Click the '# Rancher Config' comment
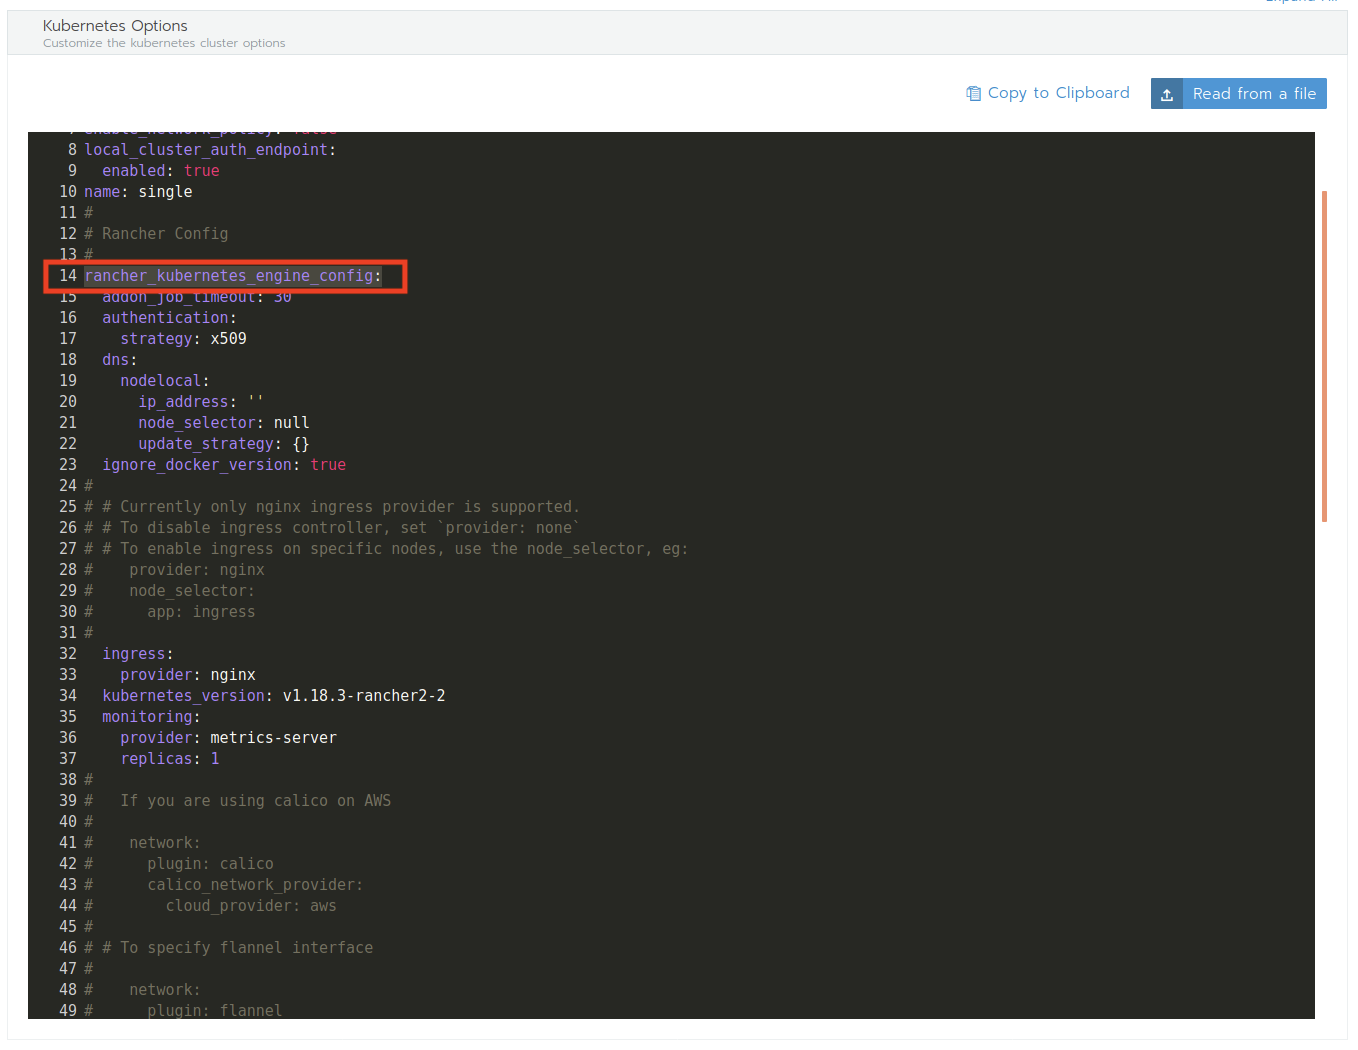Viewport: 1358px width, 1050px height. pyautogui.click(x=156, y=234)
